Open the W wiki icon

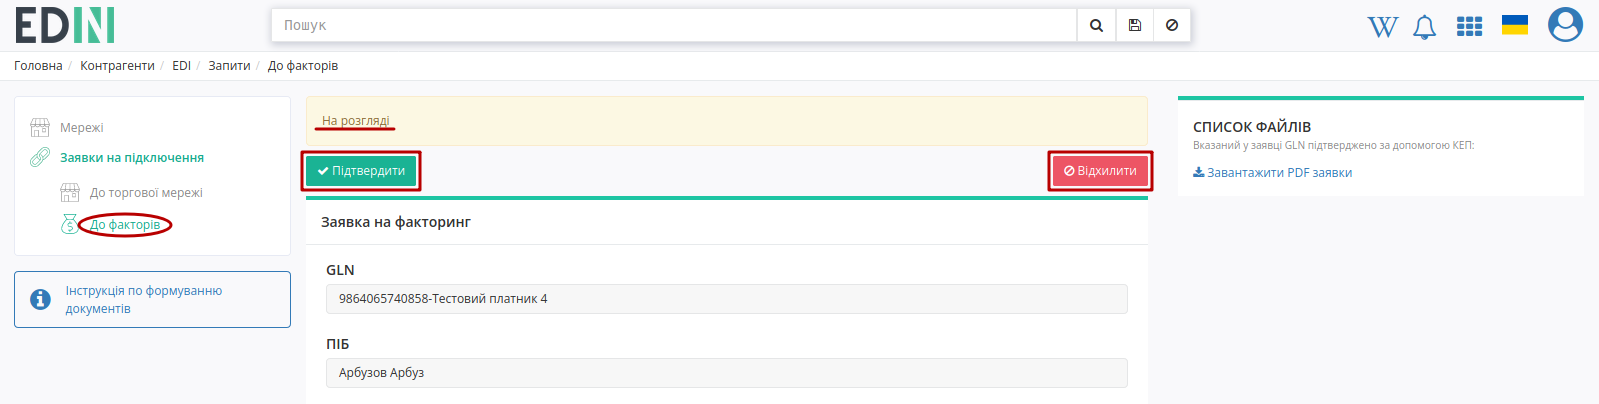pos(1383,27)
